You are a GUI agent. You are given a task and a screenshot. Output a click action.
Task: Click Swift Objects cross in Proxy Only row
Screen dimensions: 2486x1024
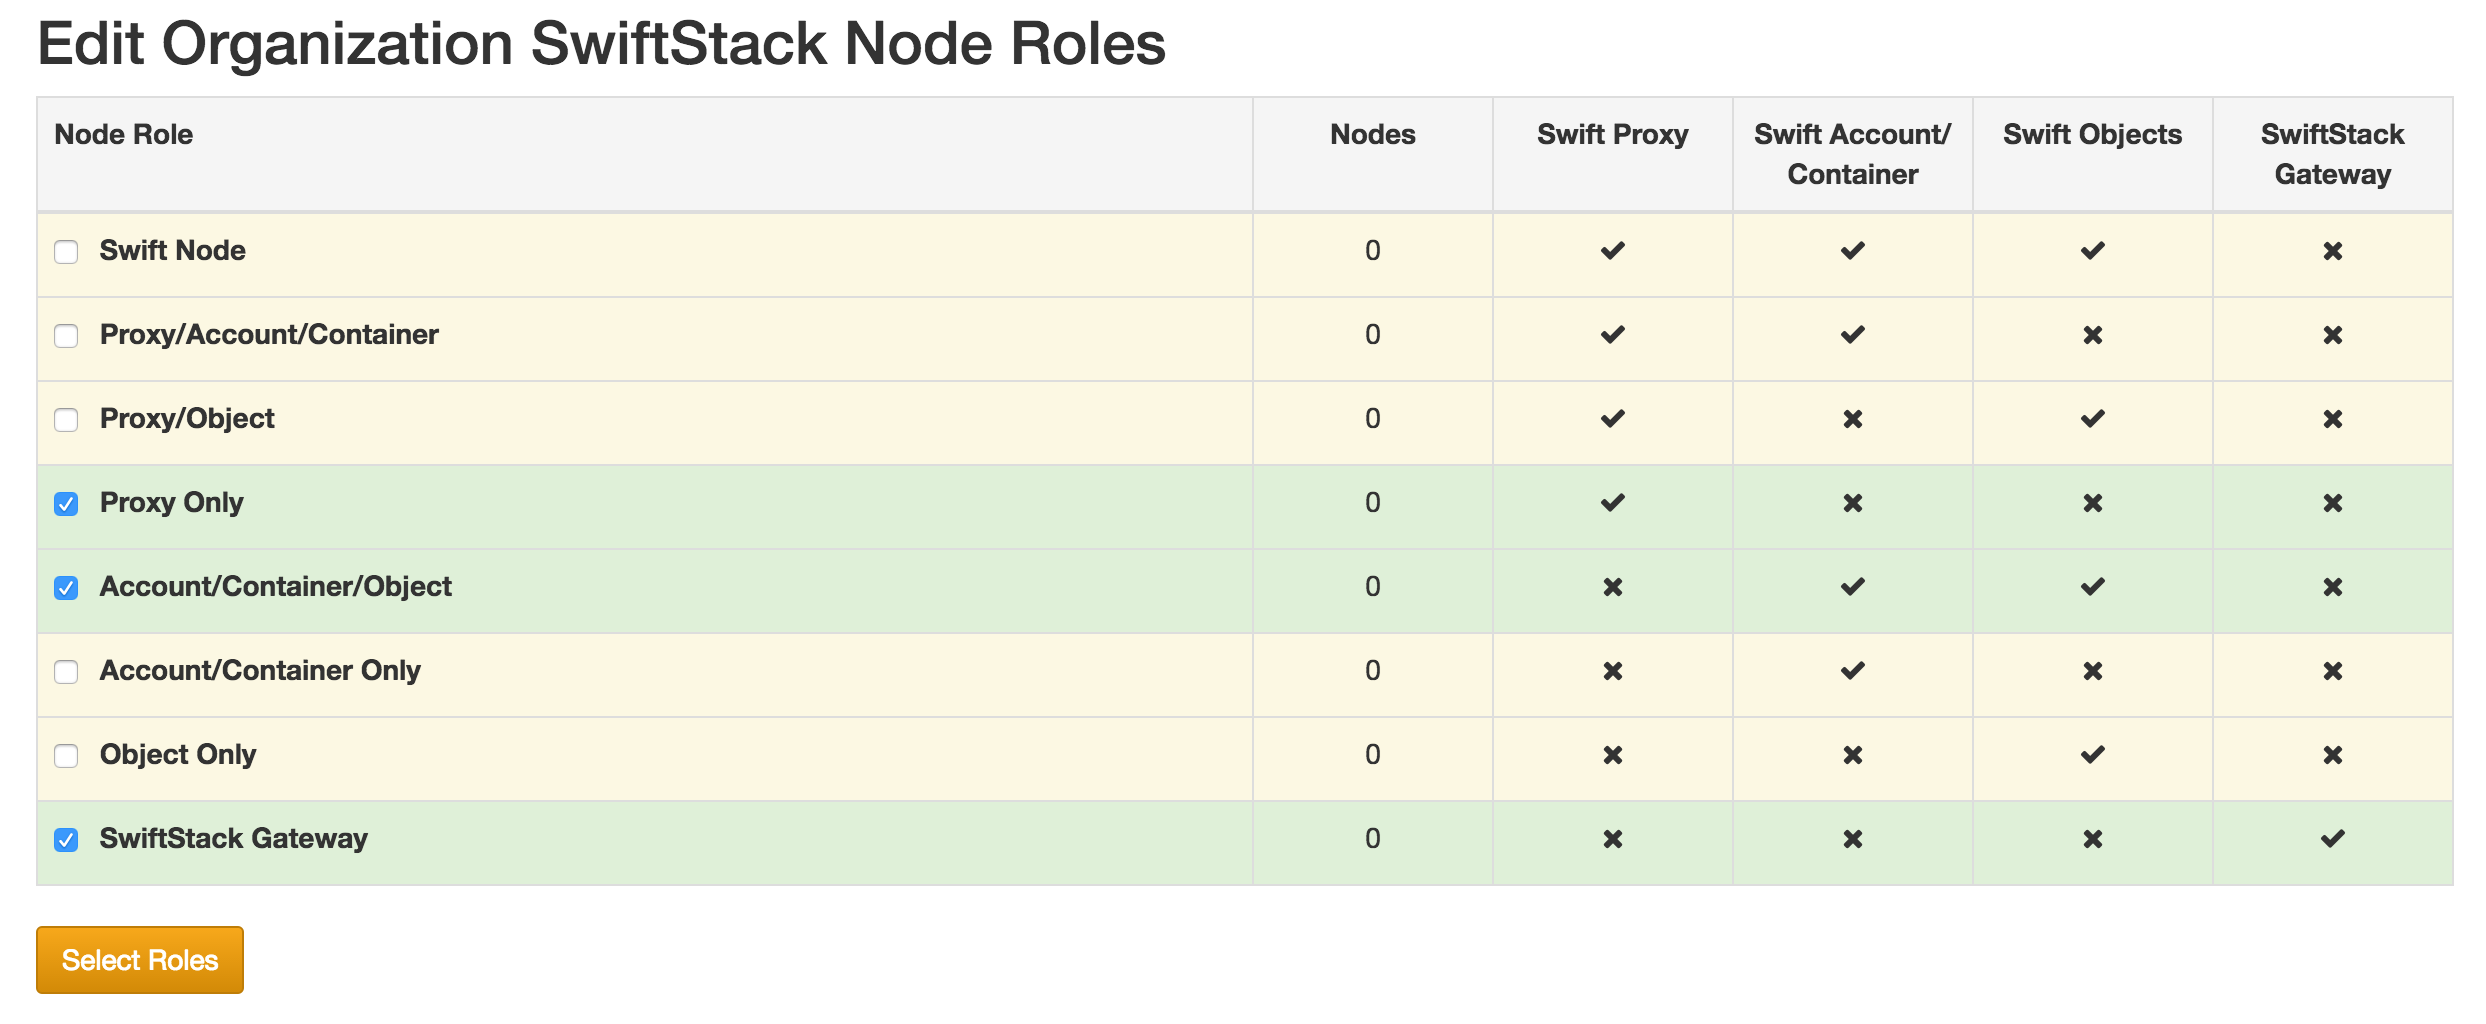(x=2093, y=503)
